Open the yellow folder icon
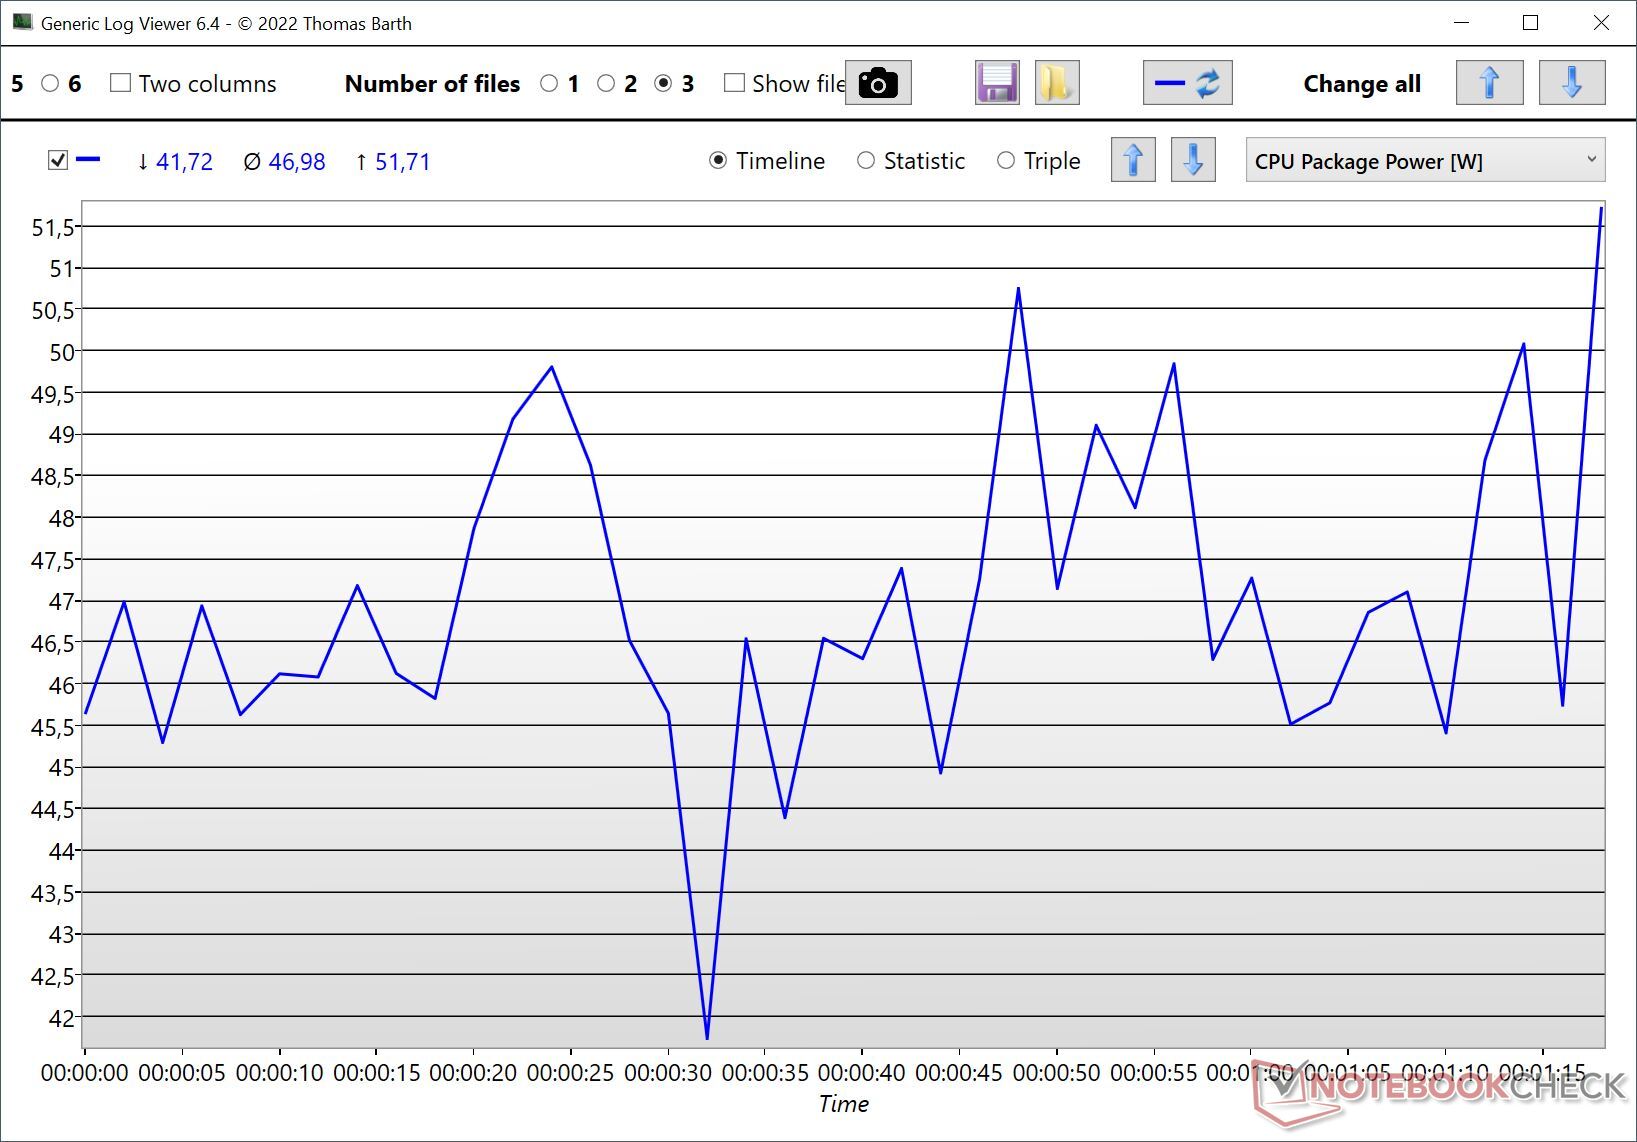 point(1056,83)
